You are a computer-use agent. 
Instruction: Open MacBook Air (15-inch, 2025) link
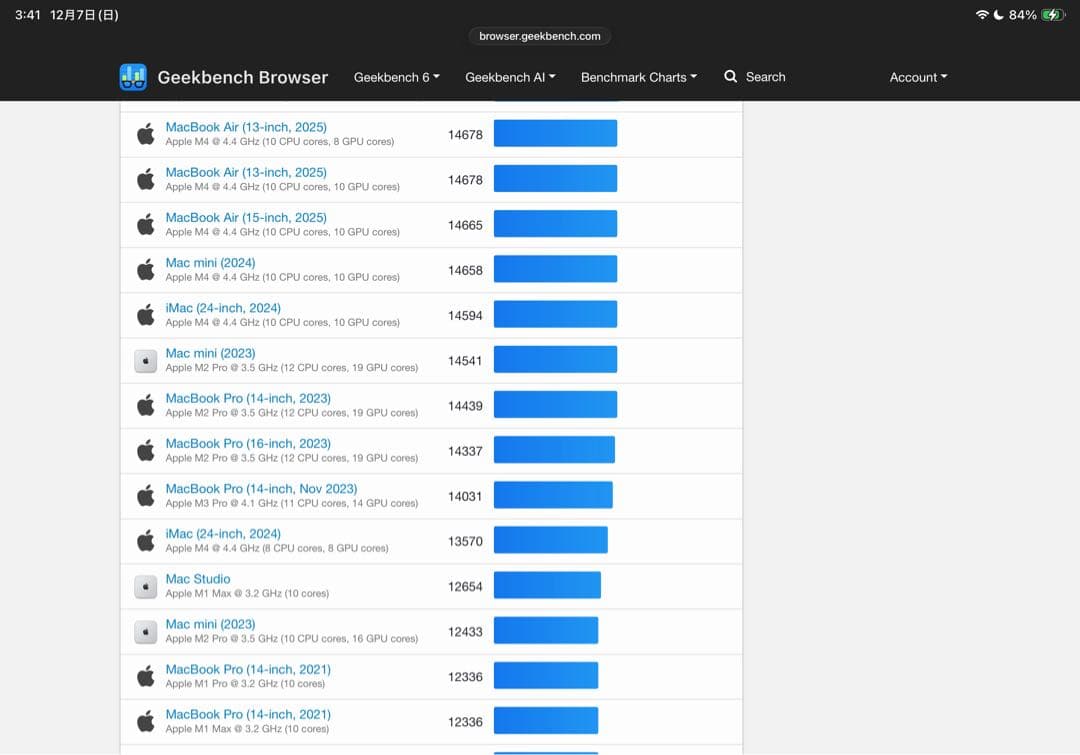point(246,218)
